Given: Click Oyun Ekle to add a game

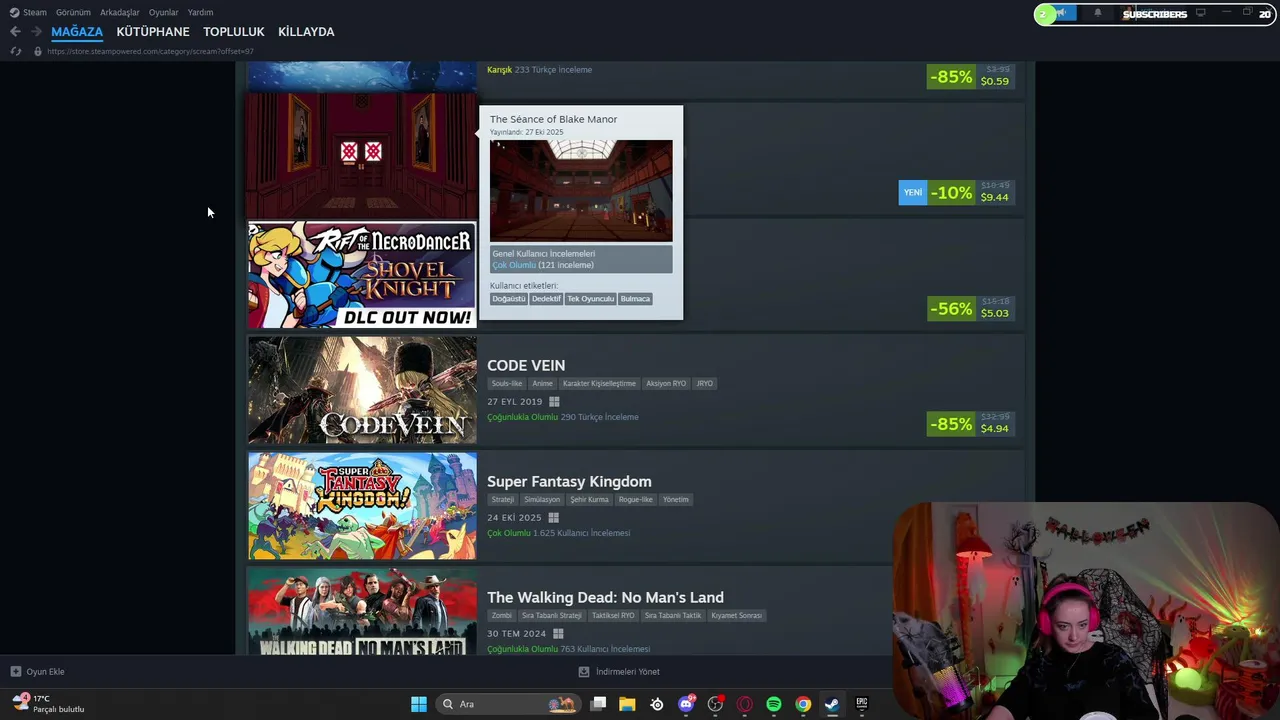Looking at the screenshot, I should click(x=46, y=672).
